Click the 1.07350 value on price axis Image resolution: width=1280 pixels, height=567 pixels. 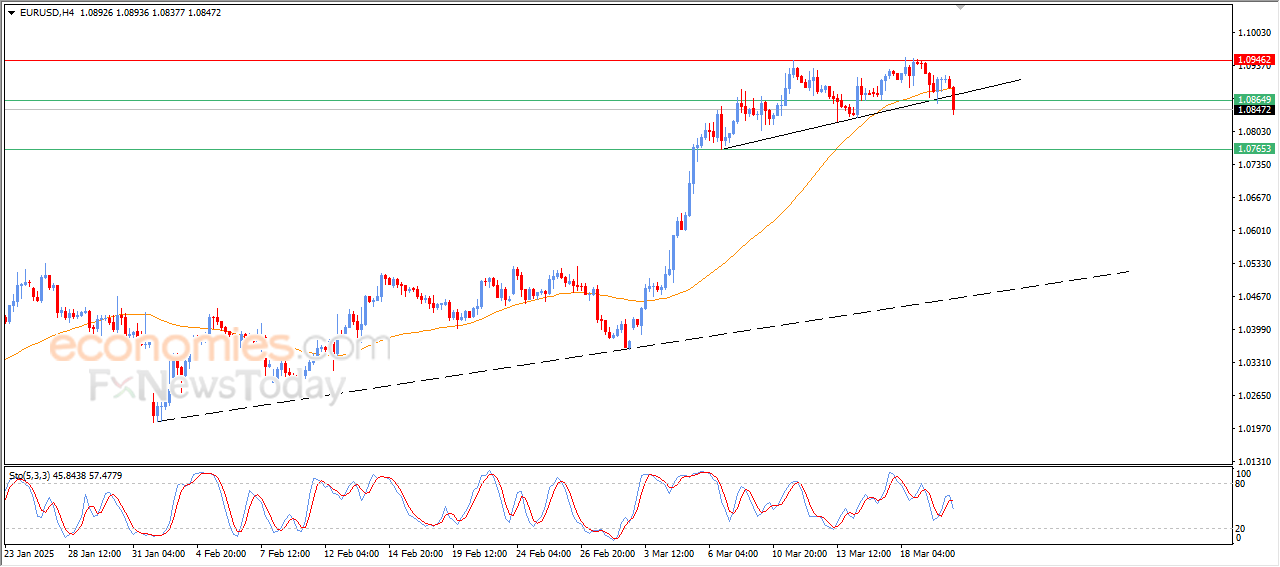point(1254,165)
